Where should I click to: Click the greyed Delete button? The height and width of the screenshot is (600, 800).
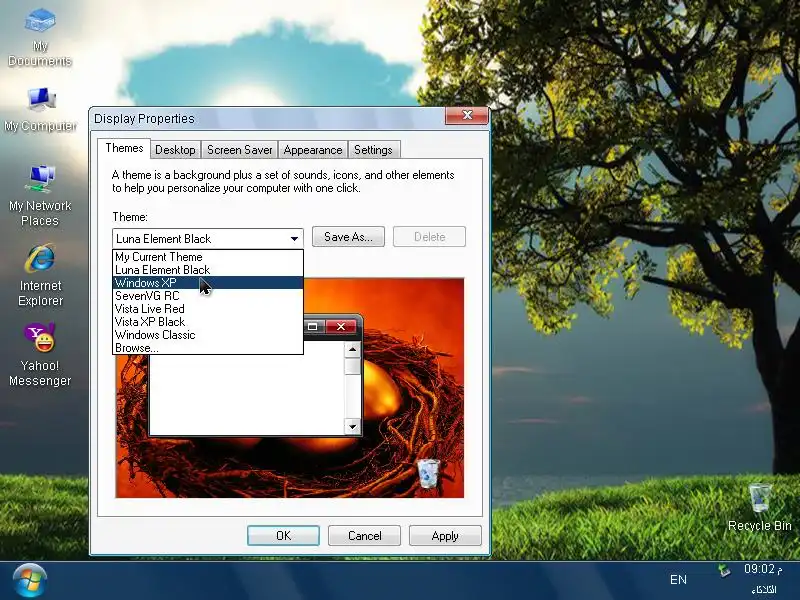(429, 237)
